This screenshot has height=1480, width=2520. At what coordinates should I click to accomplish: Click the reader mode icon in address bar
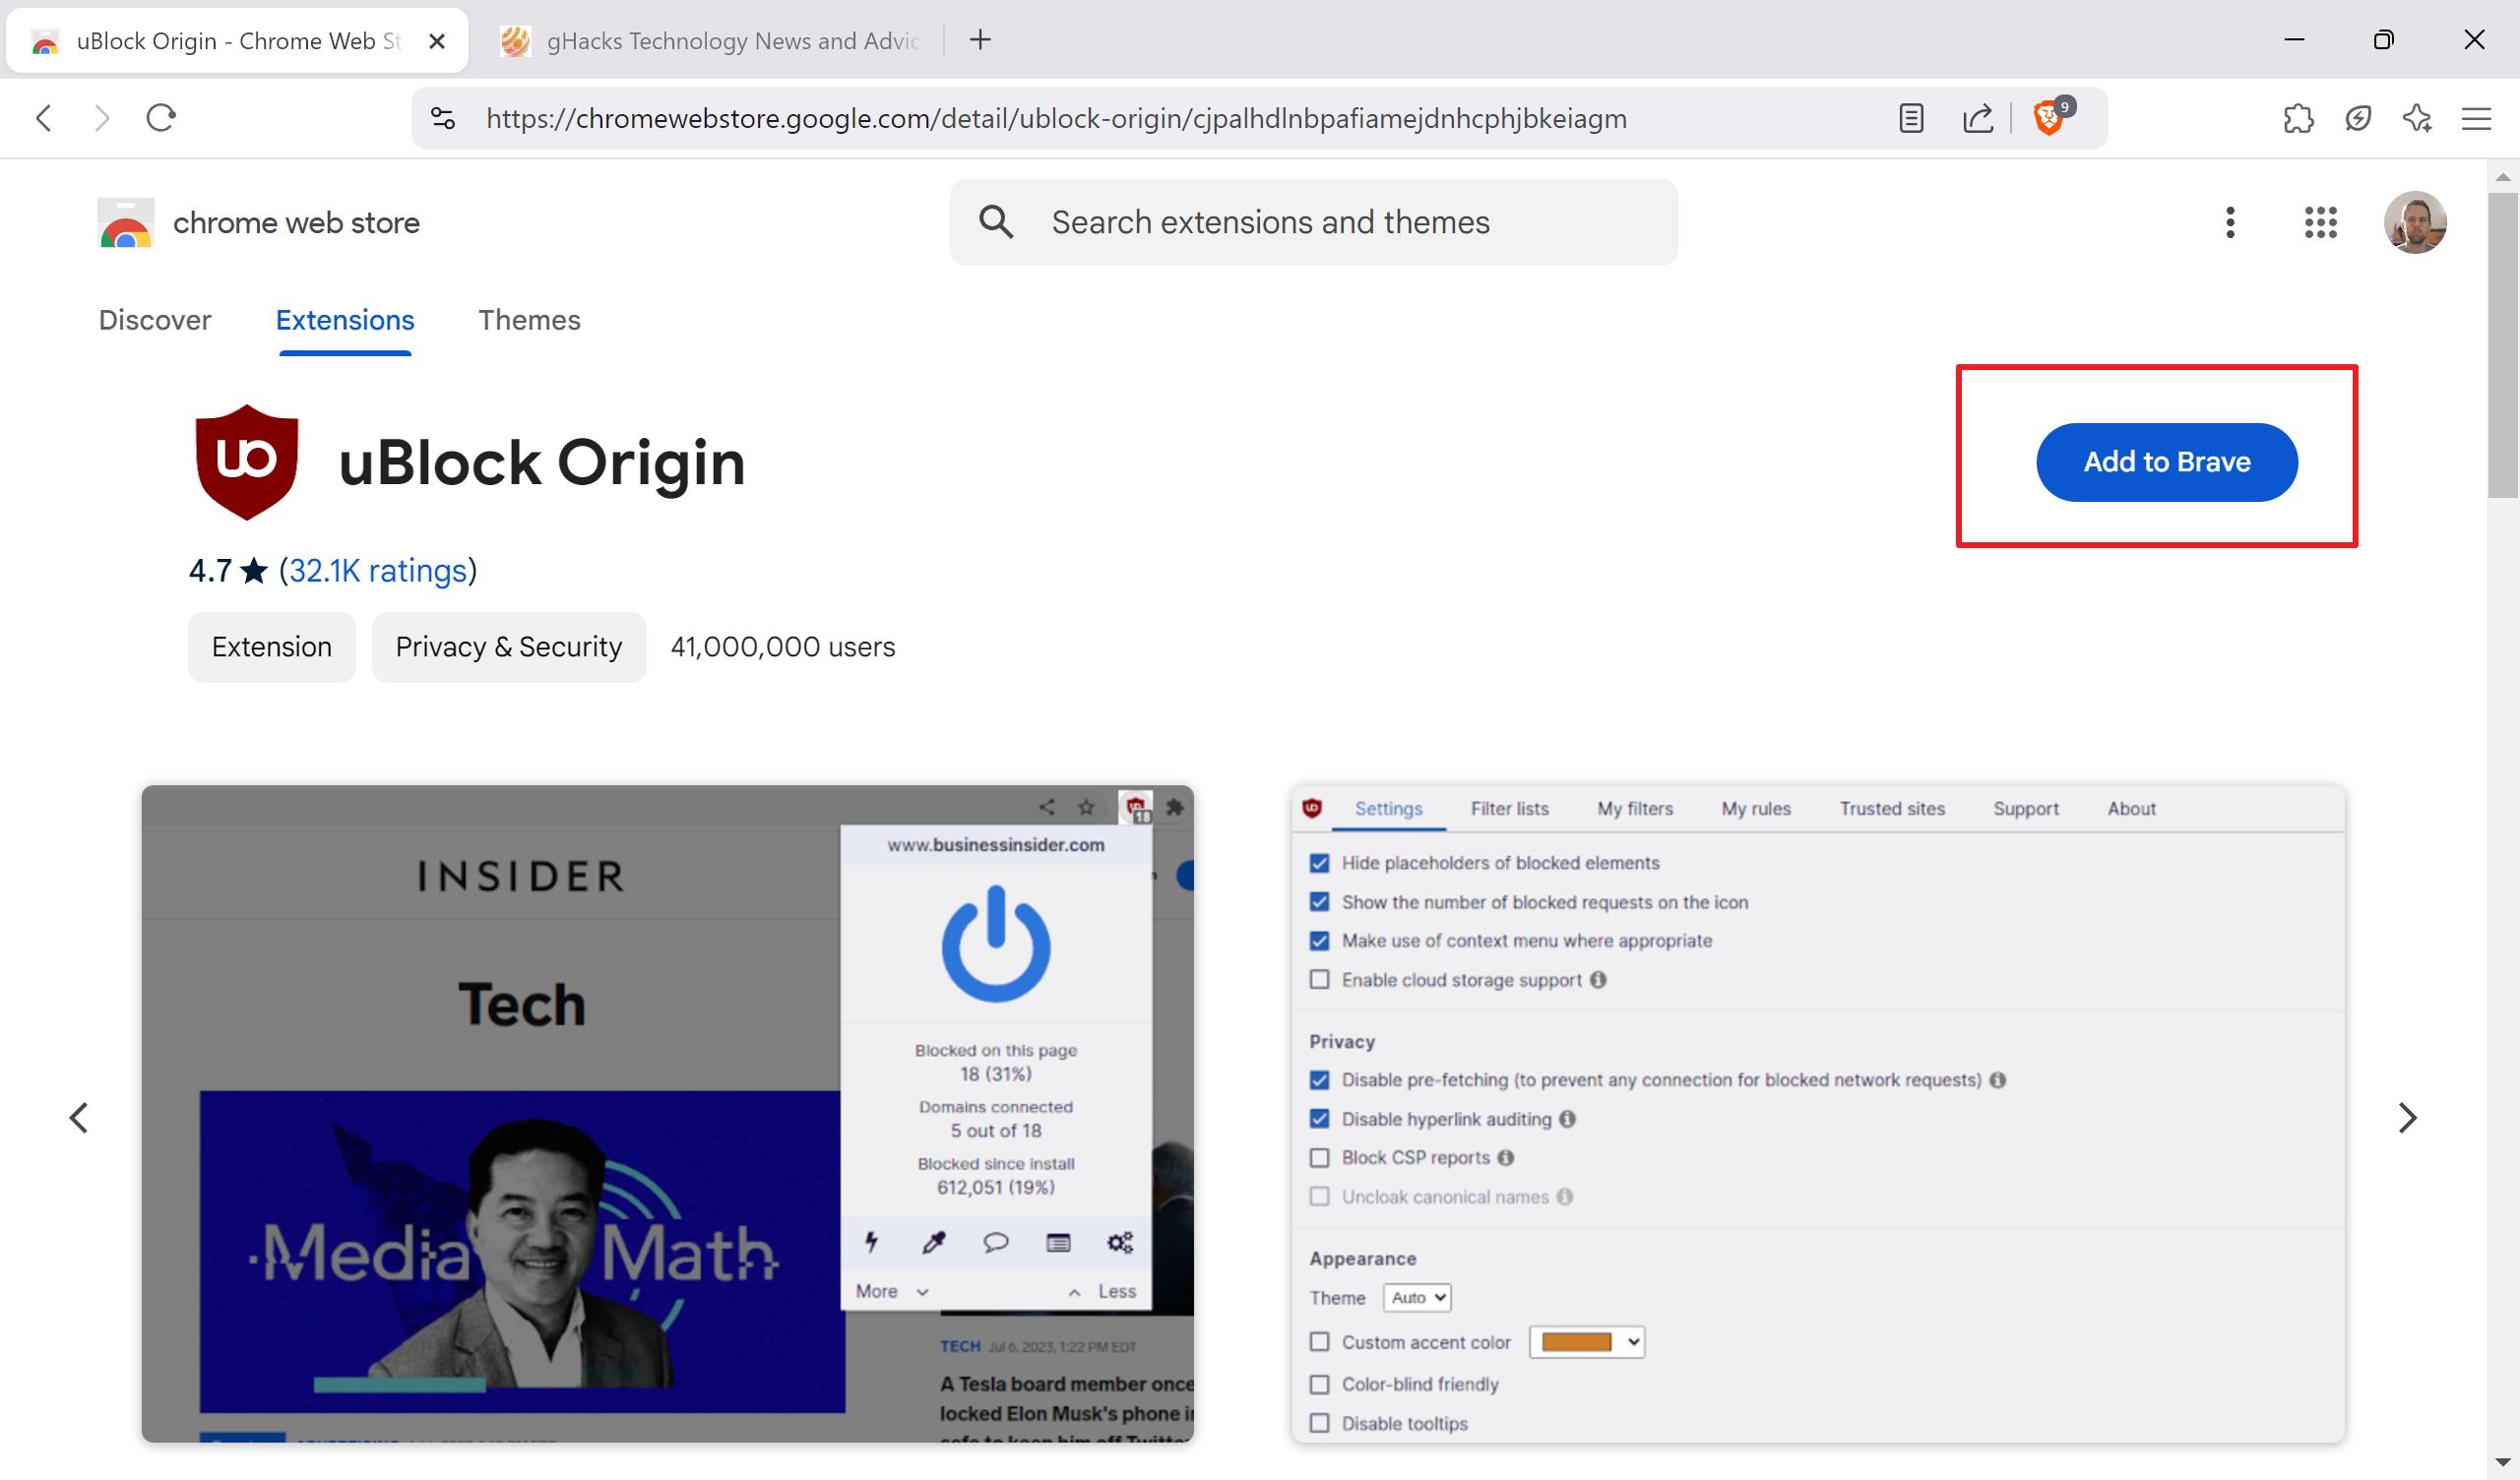tap(1911, 118)
